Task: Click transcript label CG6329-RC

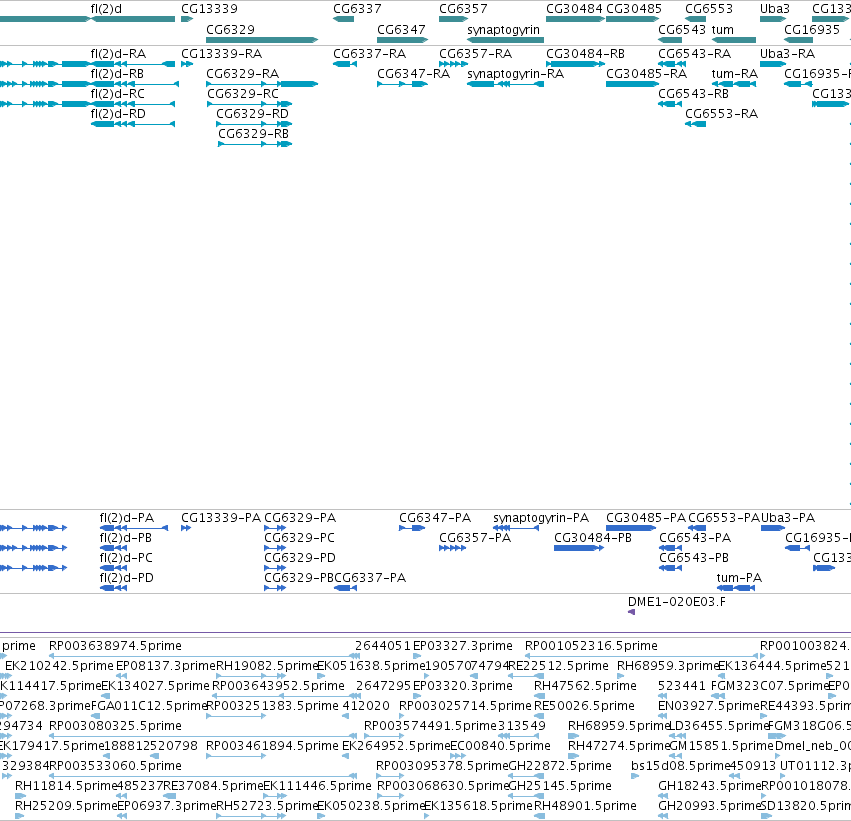Action: [243, 94]
